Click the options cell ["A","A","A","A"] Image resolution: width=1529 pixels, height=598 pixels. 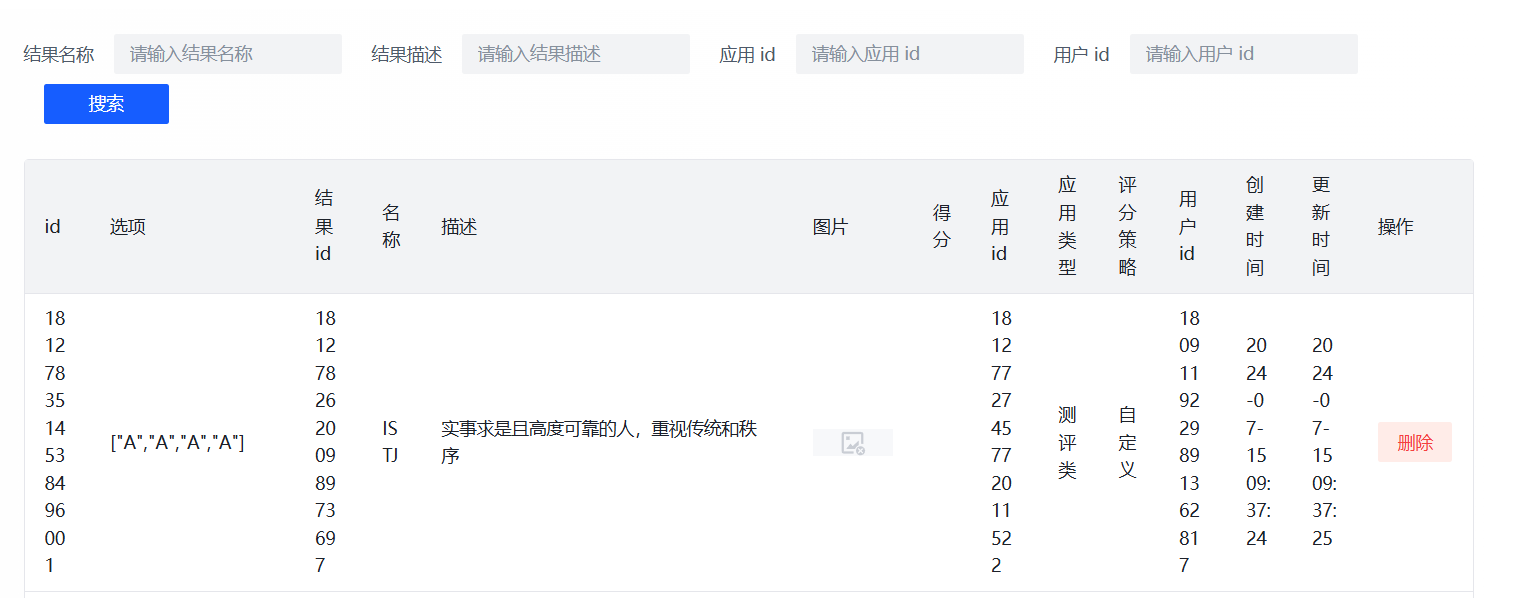(x=177, y=442)
